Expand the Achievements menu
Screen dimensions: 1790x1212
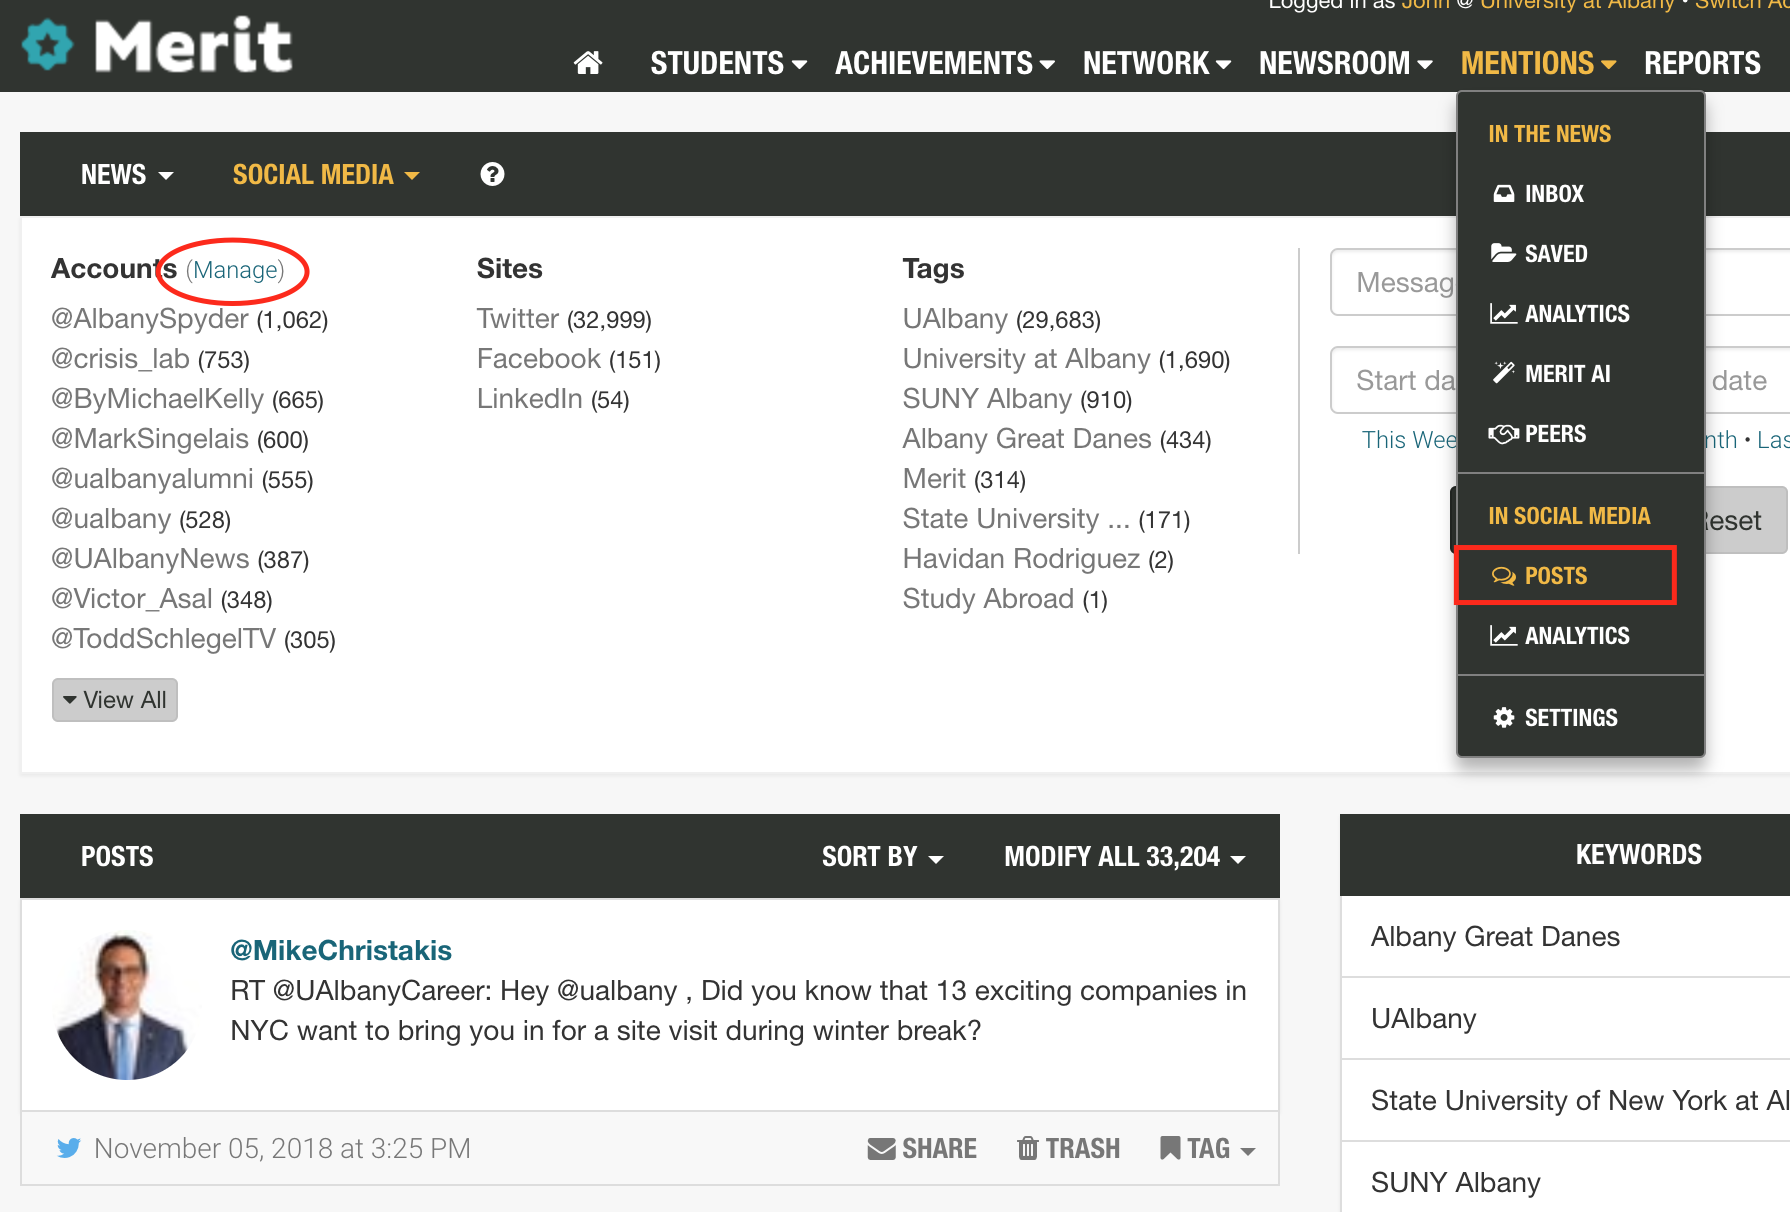944,63
